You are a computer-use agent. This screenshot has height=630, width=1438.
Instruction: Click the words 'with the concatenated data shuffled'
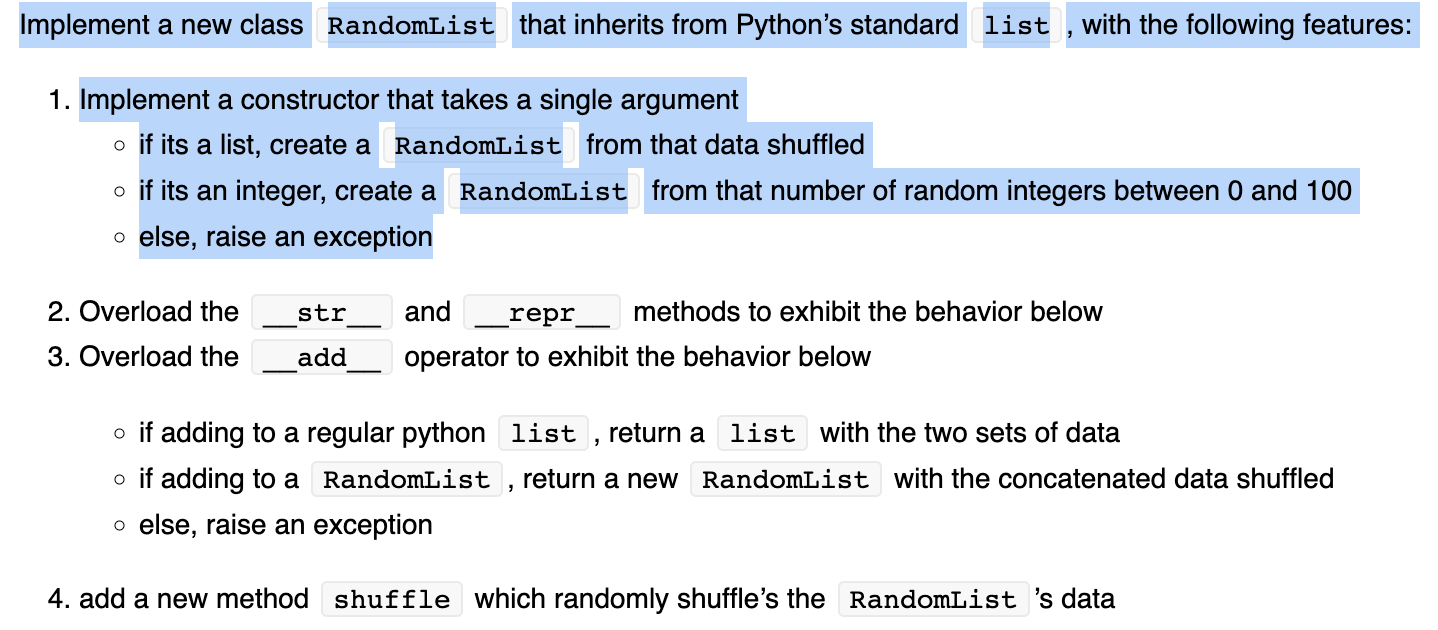[1114, 479]
